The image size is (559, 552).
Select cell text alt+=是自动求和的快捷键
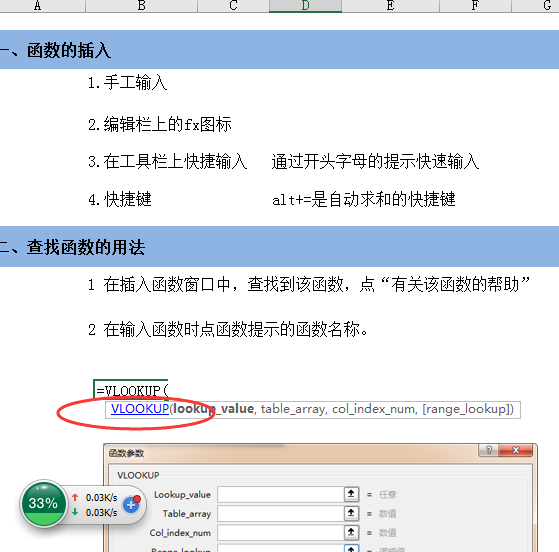364,199
